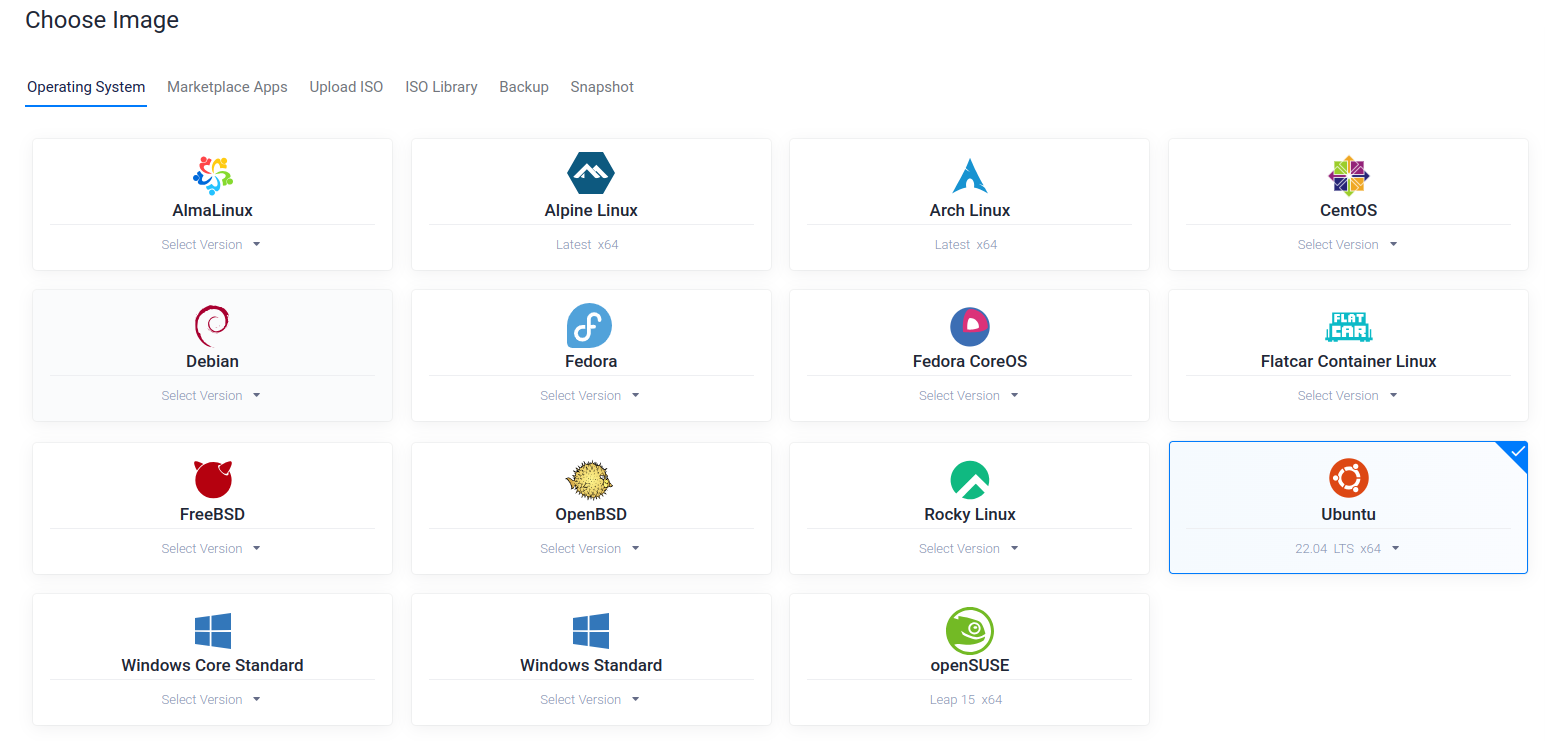This screenshot has height=741, width=1545.
Task: Click the Fedora CoreOS name label
Action: click(x=970, y=361)
